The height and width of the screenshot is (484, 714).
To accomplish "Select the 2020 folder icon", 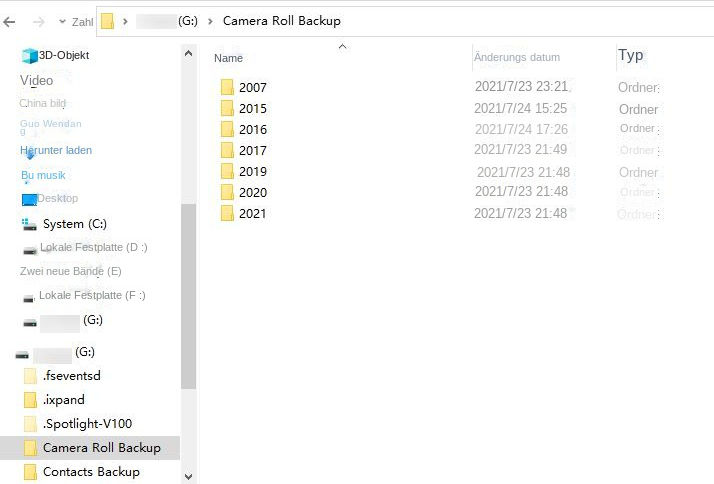I will (227, 192).
